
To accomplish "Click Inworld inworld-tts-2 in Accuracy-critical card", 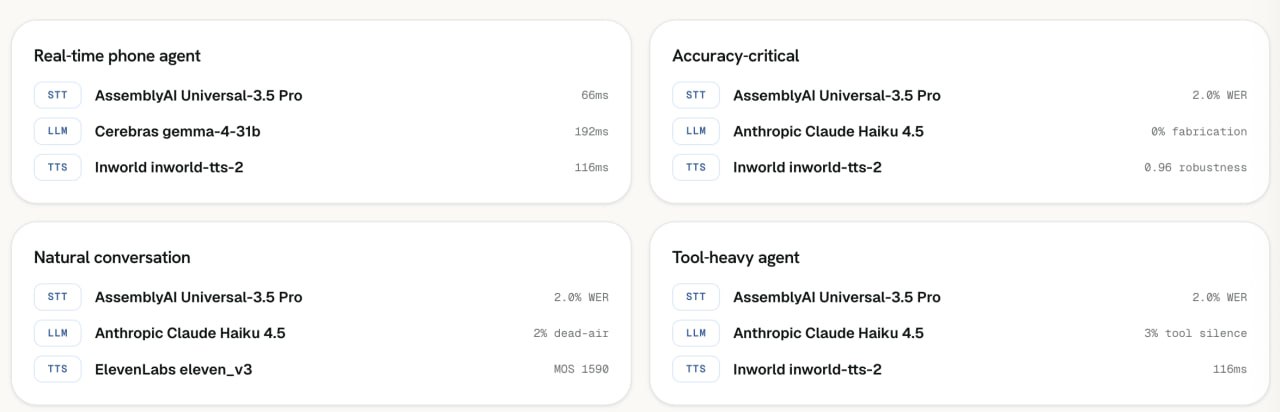I will (807, 167).
